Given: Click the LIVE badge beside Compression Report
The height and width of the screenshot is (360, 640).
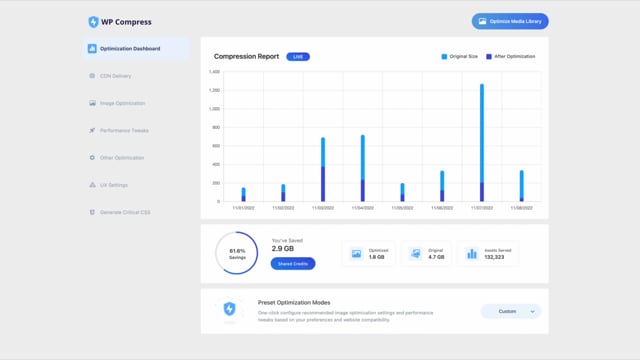Looking at the screenshot, I should [298, 57].
